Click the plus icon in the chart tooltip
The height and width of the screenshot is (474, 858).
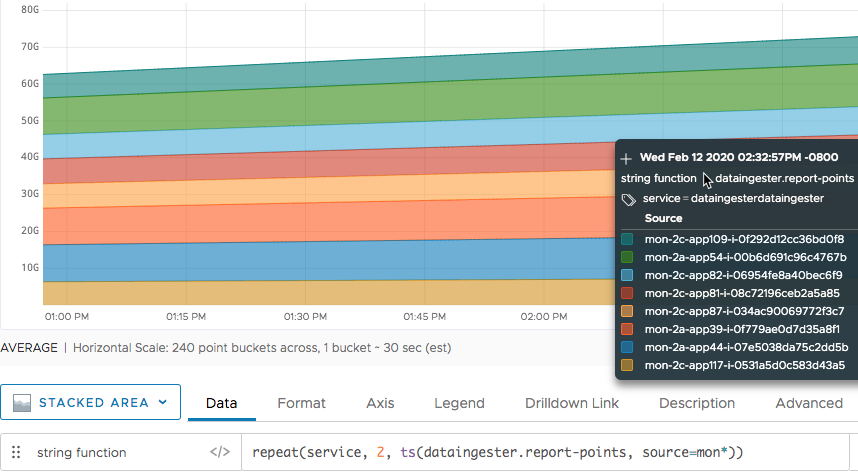point(626,158)
